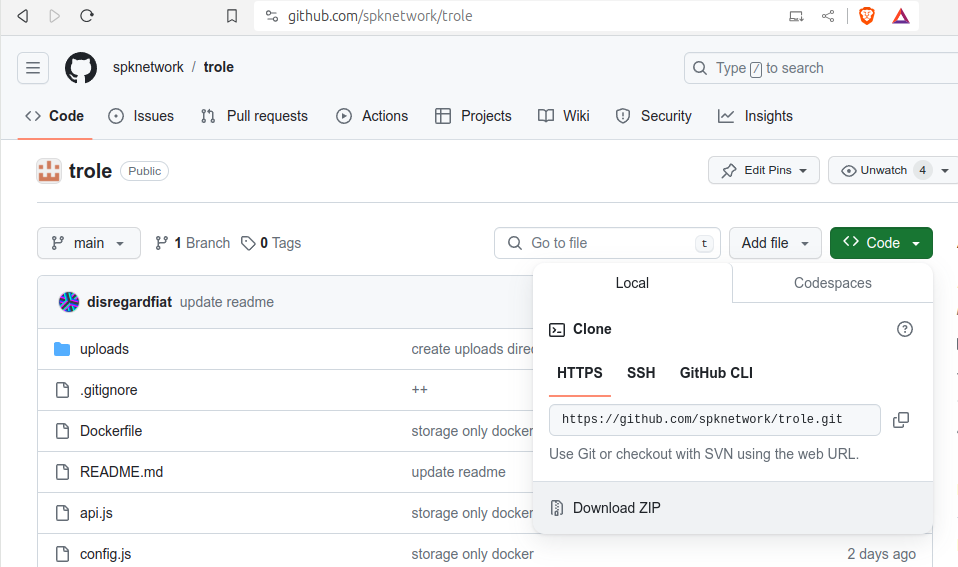Select the HTTPS clone URL text field

[x=714, y=420]
